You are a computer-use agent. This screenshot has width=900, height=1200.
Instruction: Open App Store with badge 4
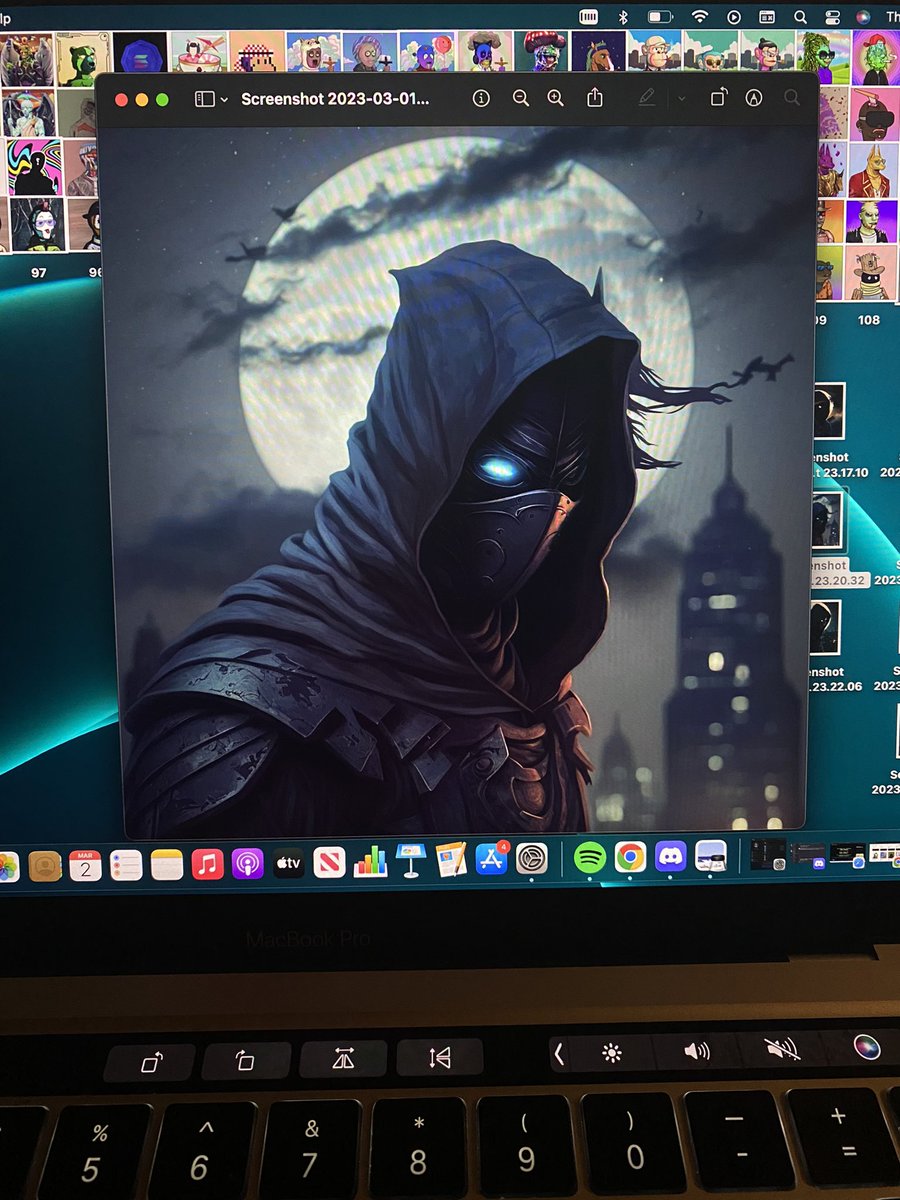pos(492,859)
